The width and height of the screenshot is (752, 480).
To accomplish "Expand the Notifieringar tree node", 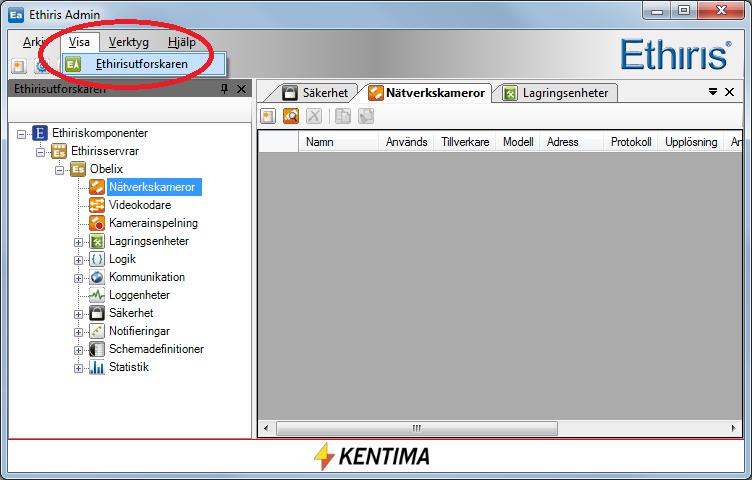I will (x=78, y=332).
